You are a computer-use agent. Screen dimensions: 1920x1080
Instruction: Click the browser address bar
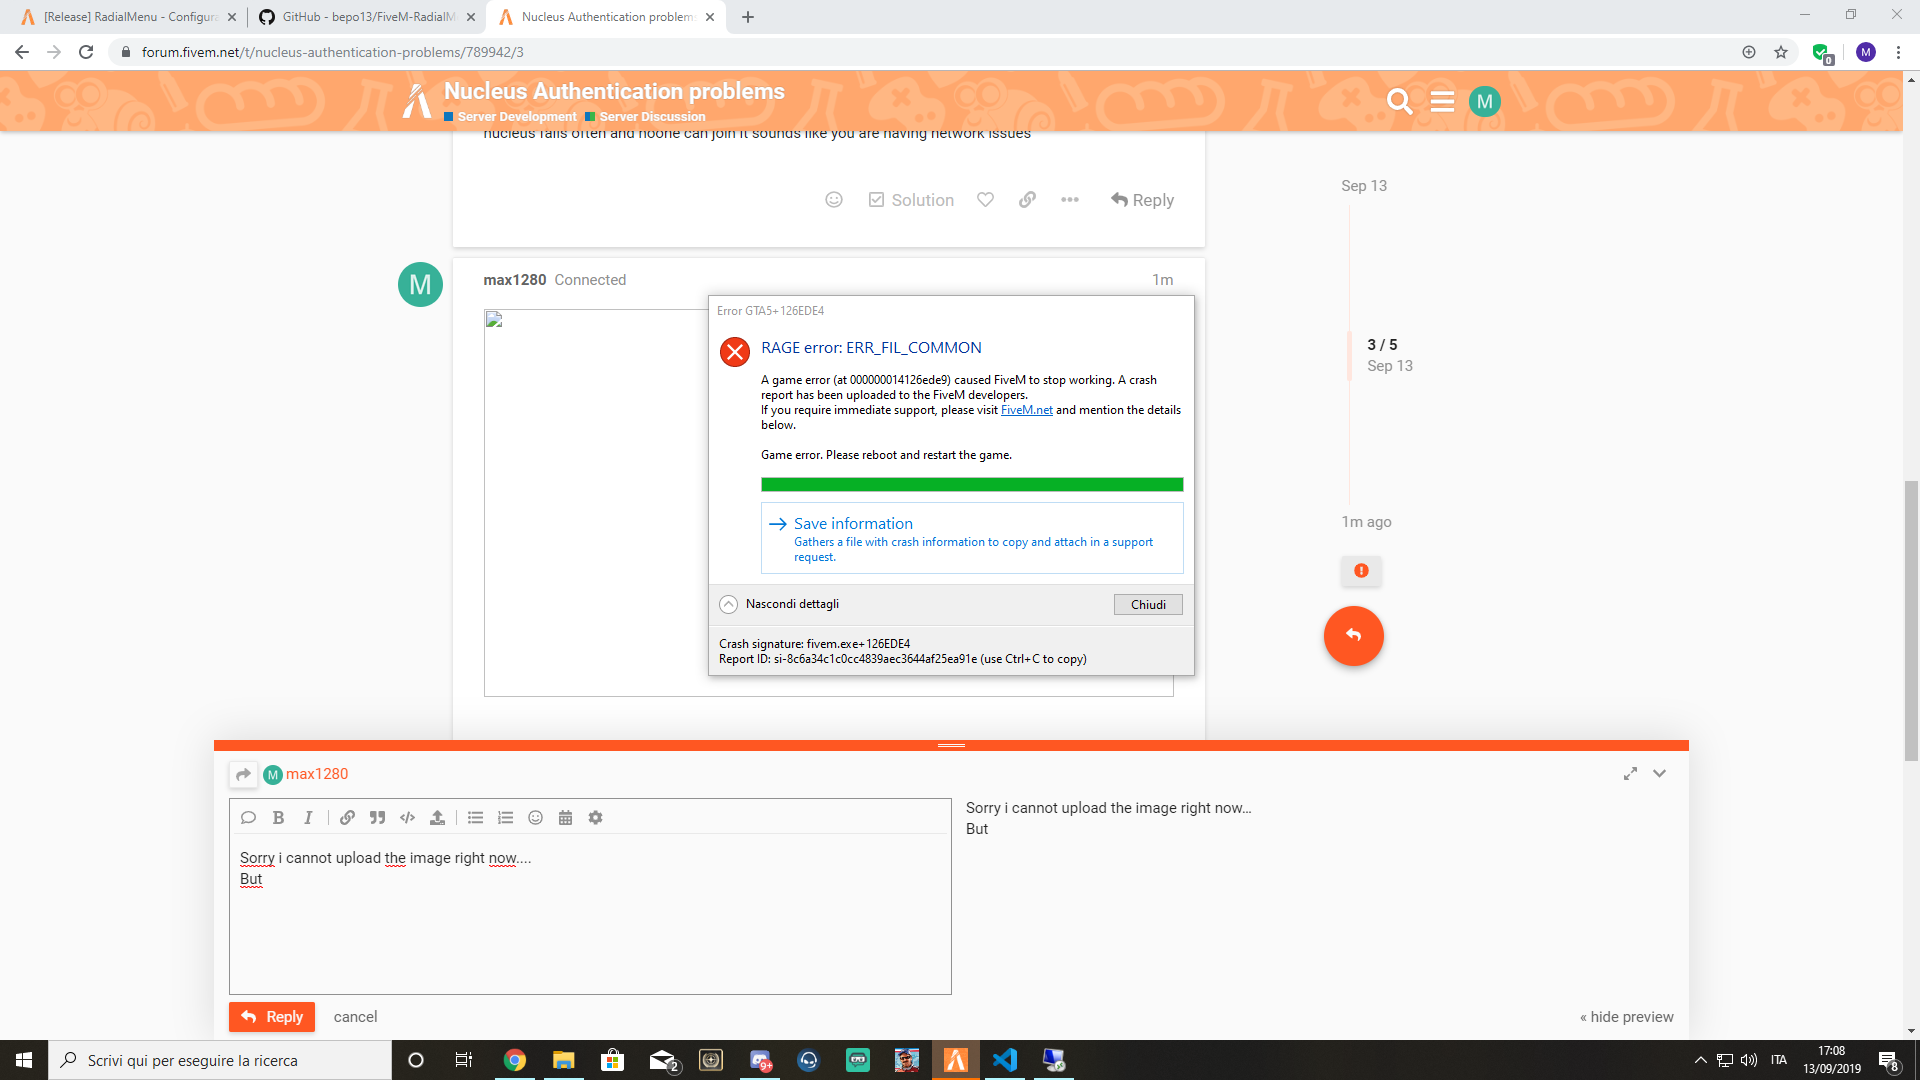920,52
